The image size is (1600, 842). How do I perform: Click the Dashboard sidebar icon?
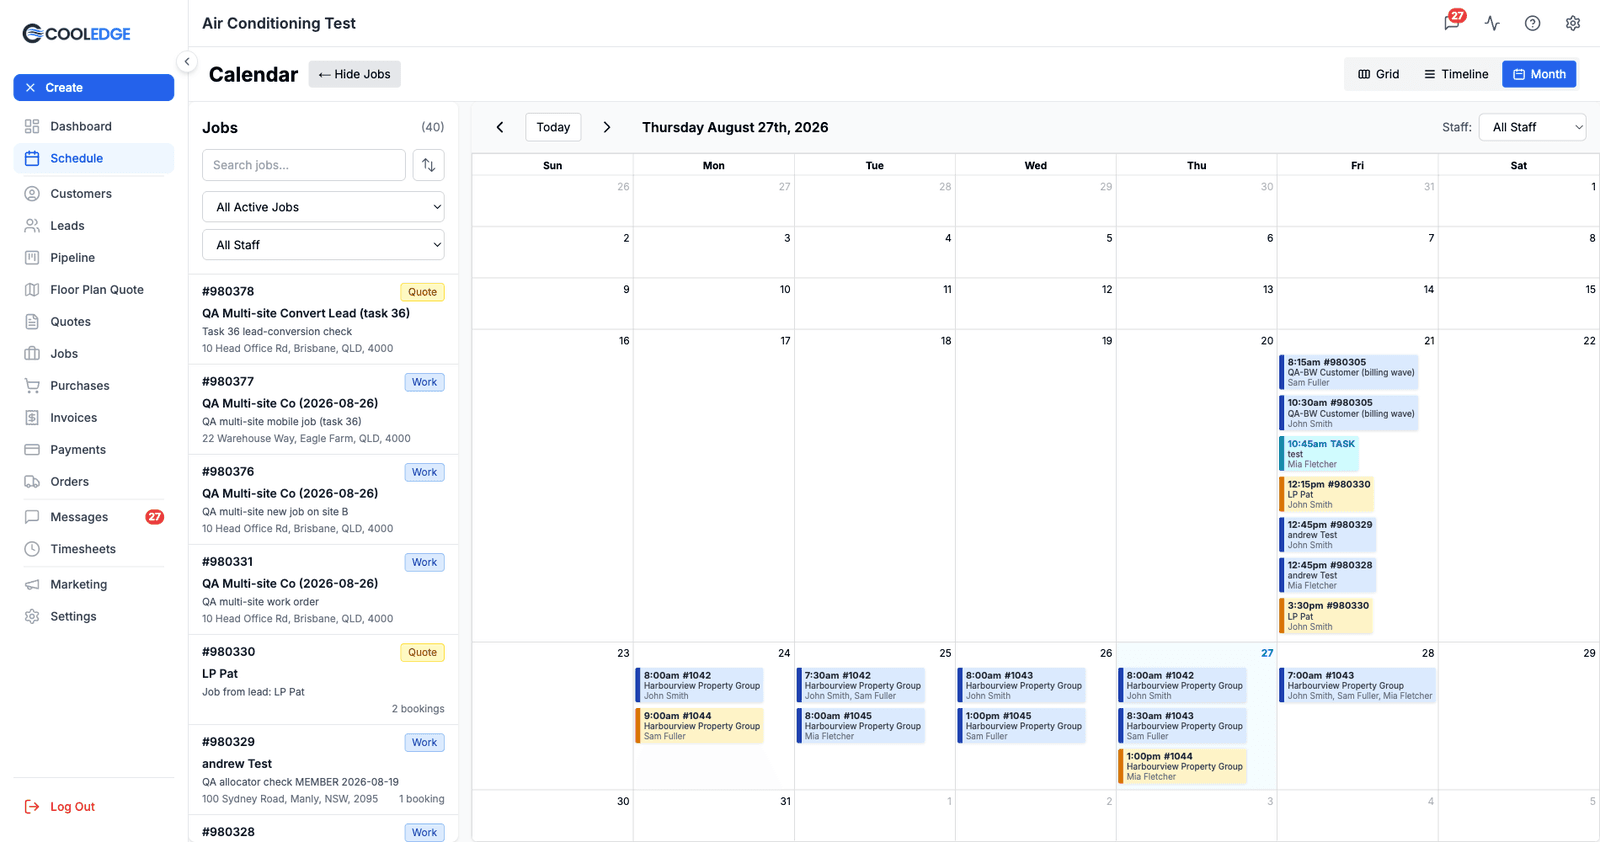32,126
